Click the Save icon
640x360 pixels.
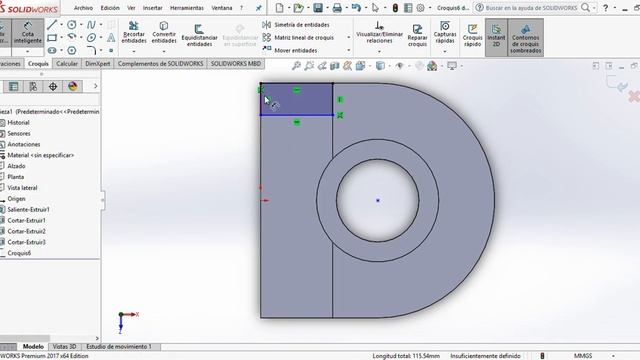[318, 8]
